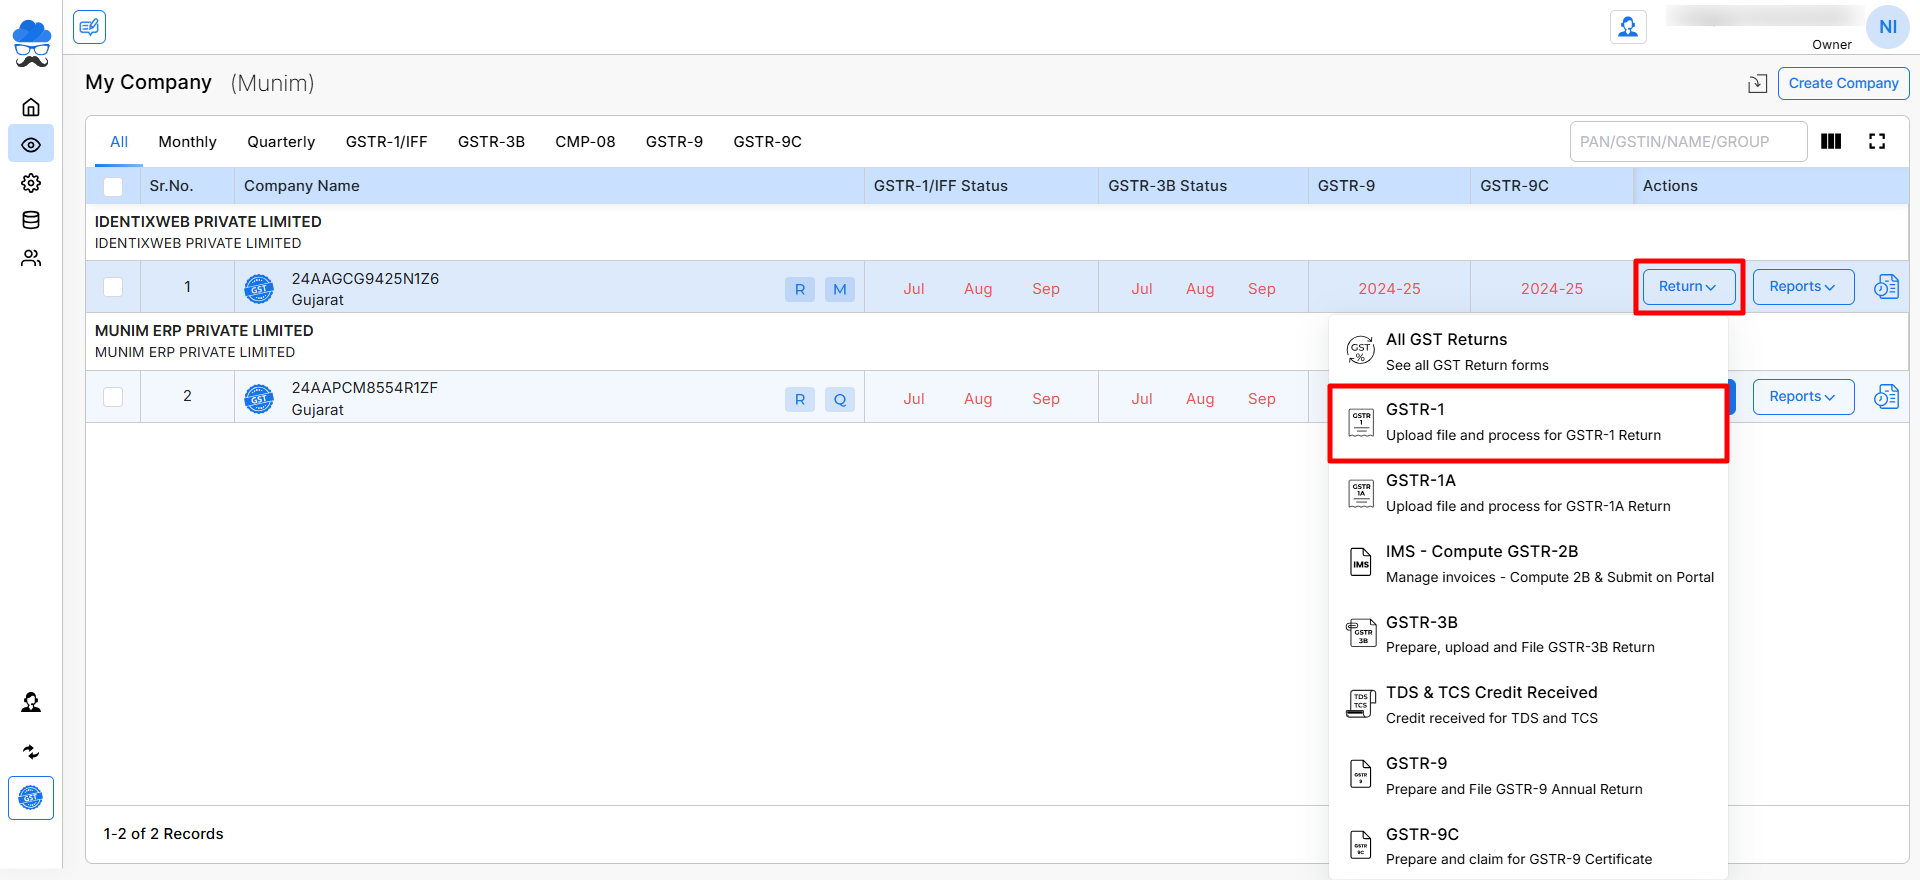This screenshot has height=881, width=1920.
Task: Click the PAN/GSTIN/NAME/GROUP search field
Action: [1688, 142]
